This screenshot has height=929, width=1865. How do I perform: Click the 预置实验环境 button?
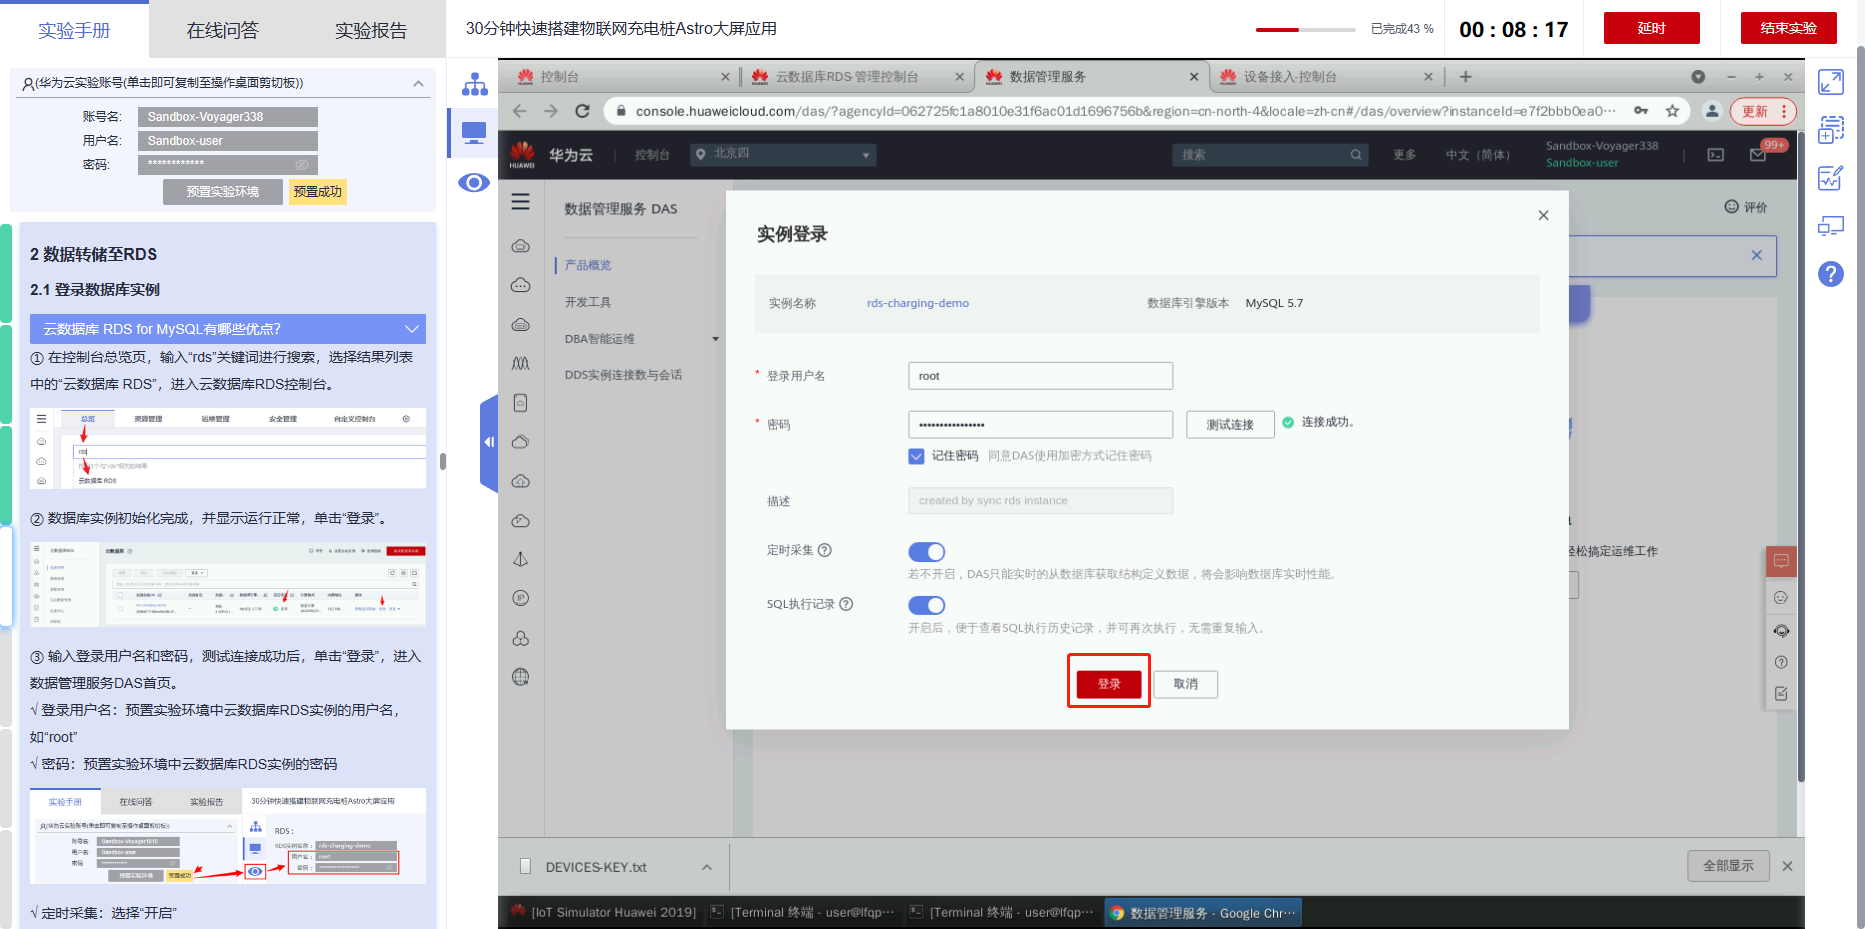[x=223, y=192]
